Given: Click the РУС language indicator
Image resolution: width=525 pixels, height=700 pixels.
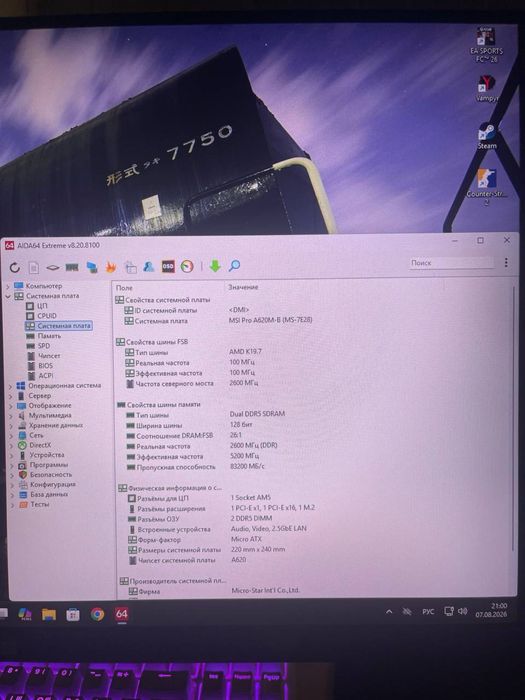Looking at the screenshot, I should coord(428,611).
